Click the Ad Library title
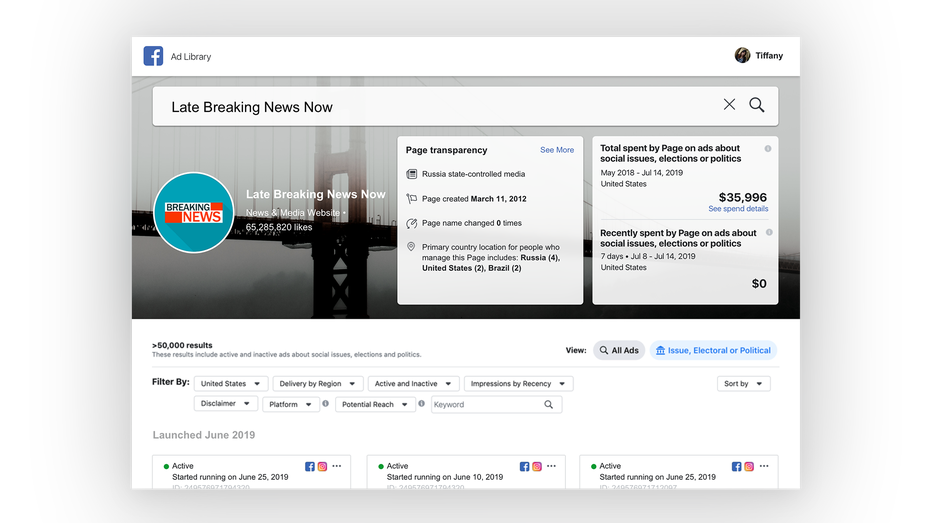931x523 pixels. 191,56
